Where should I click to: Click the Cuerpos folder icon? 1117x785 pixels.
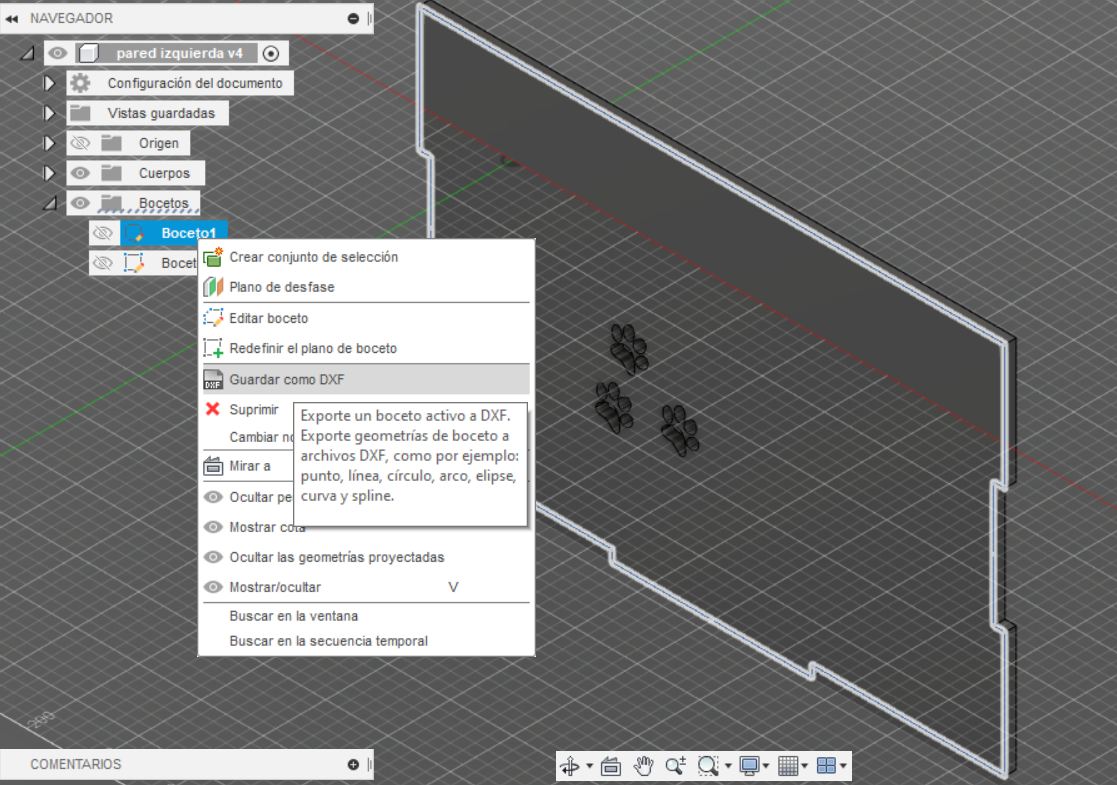[111, 173]
